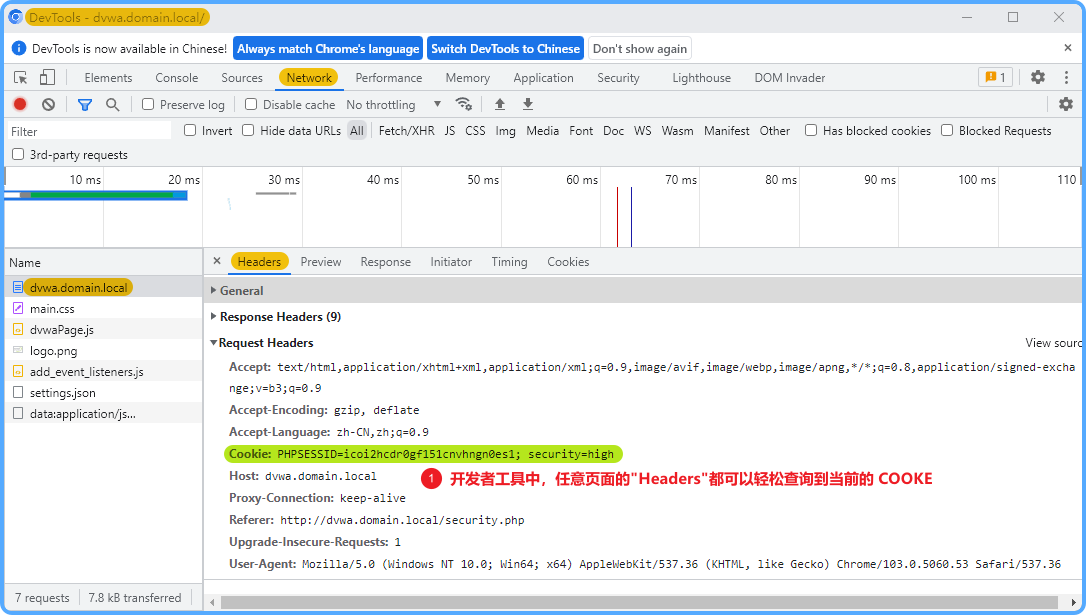
Task: Switch to the Console tab
Action: click(177, 78)
